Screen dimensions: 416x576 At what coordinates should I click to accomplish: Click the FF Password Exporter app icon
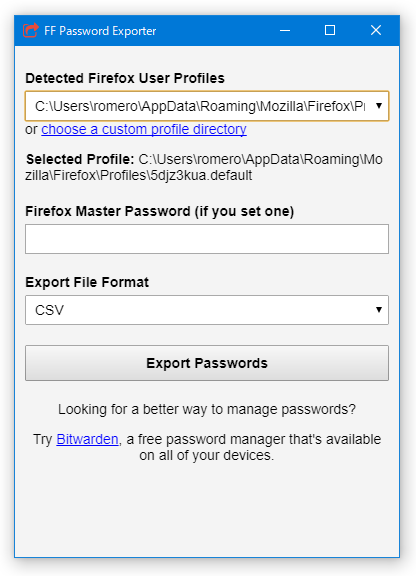[31, 30]
